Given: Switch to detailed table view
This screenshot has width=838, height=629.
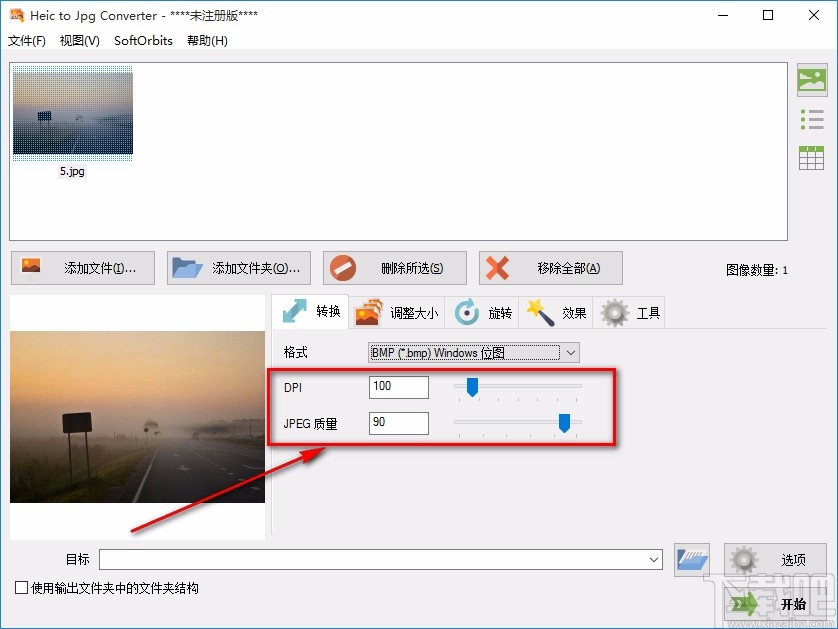Looking at the screenshot, I should pyautogui.click(x=812, y=157).
